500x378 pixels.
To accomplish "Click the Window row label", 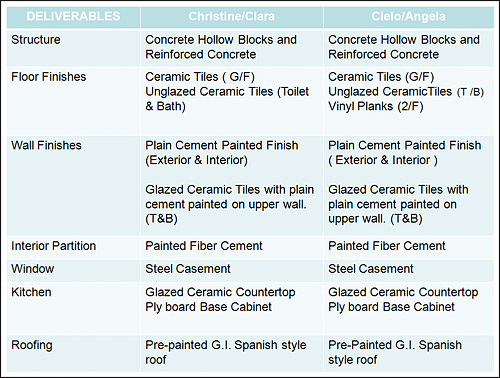I will click(x=33, y=269).
